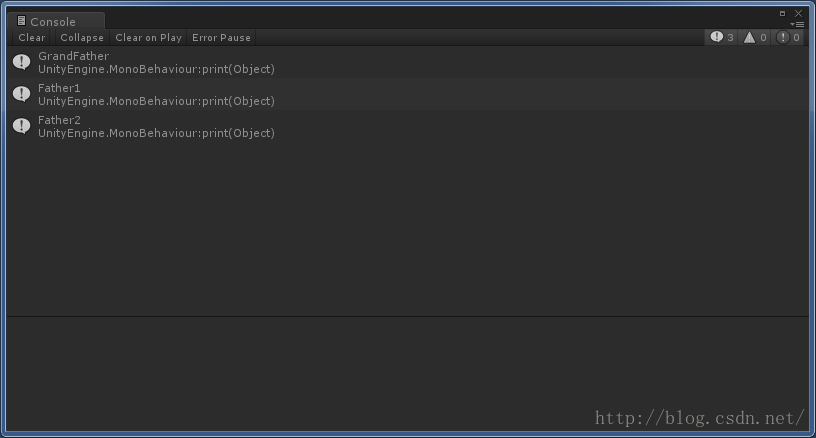Click the Clear button

(31, 37)
